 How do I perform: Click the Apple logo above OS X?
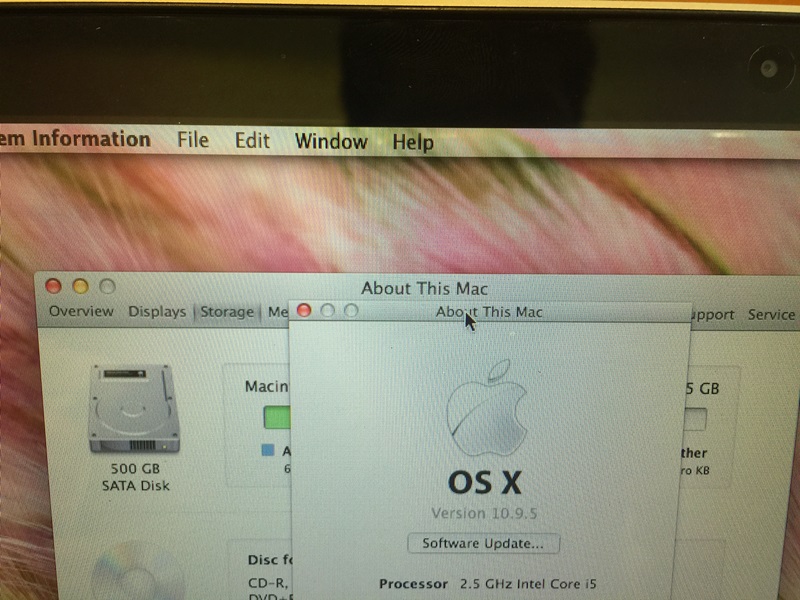487,408
